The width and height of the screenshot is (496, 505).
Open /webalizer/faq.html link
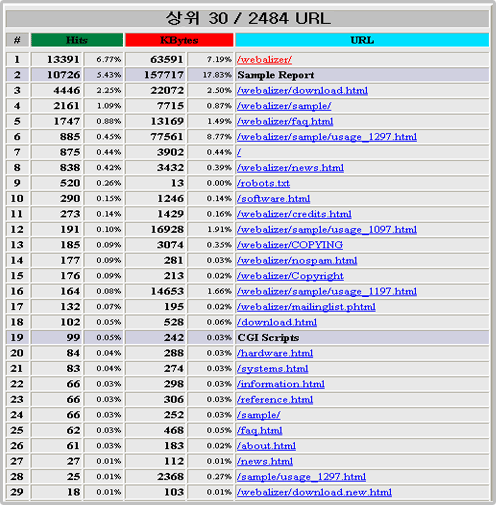click(x=285, y=122)
